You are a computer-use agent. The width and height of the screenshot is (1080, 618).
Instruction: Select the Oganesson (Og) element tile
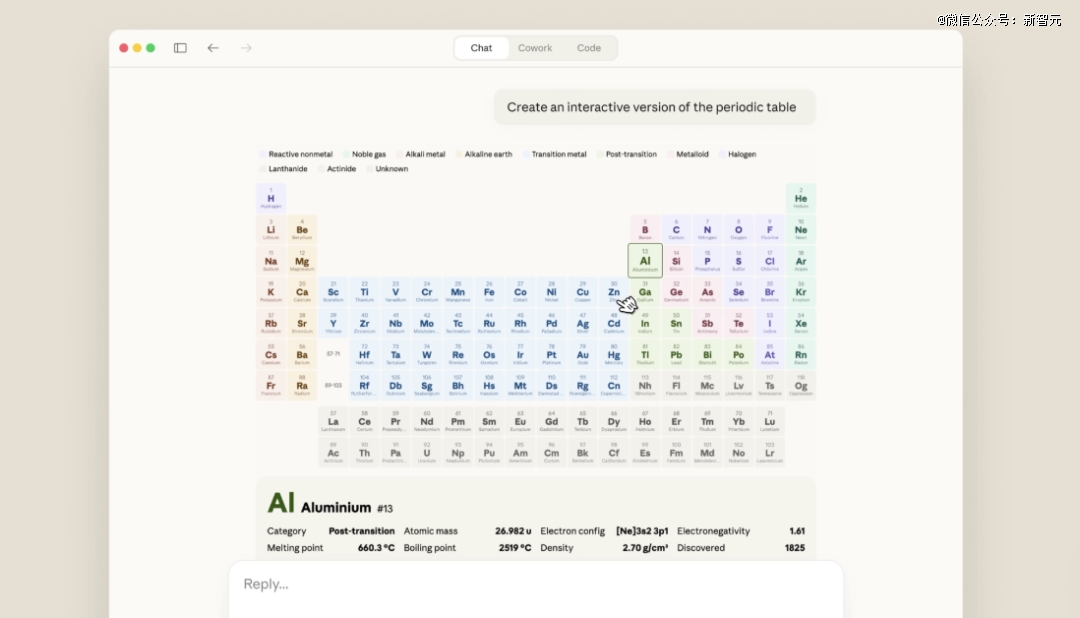click(x=801, y=386)
